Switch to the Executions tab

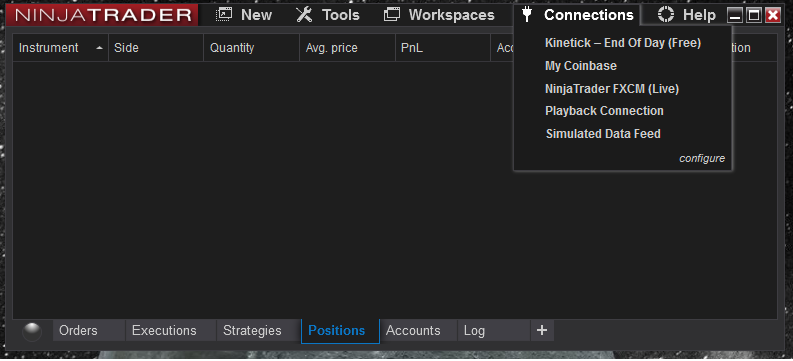pyautogui.click(x=171, y=331)
